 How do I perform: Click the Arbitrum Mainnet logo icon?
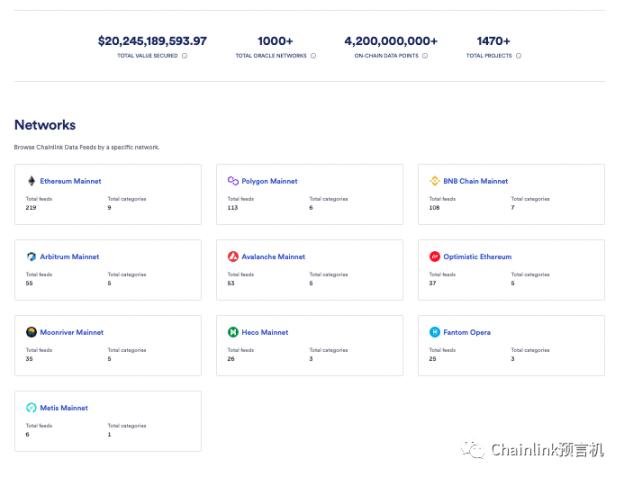coord(31,257)
